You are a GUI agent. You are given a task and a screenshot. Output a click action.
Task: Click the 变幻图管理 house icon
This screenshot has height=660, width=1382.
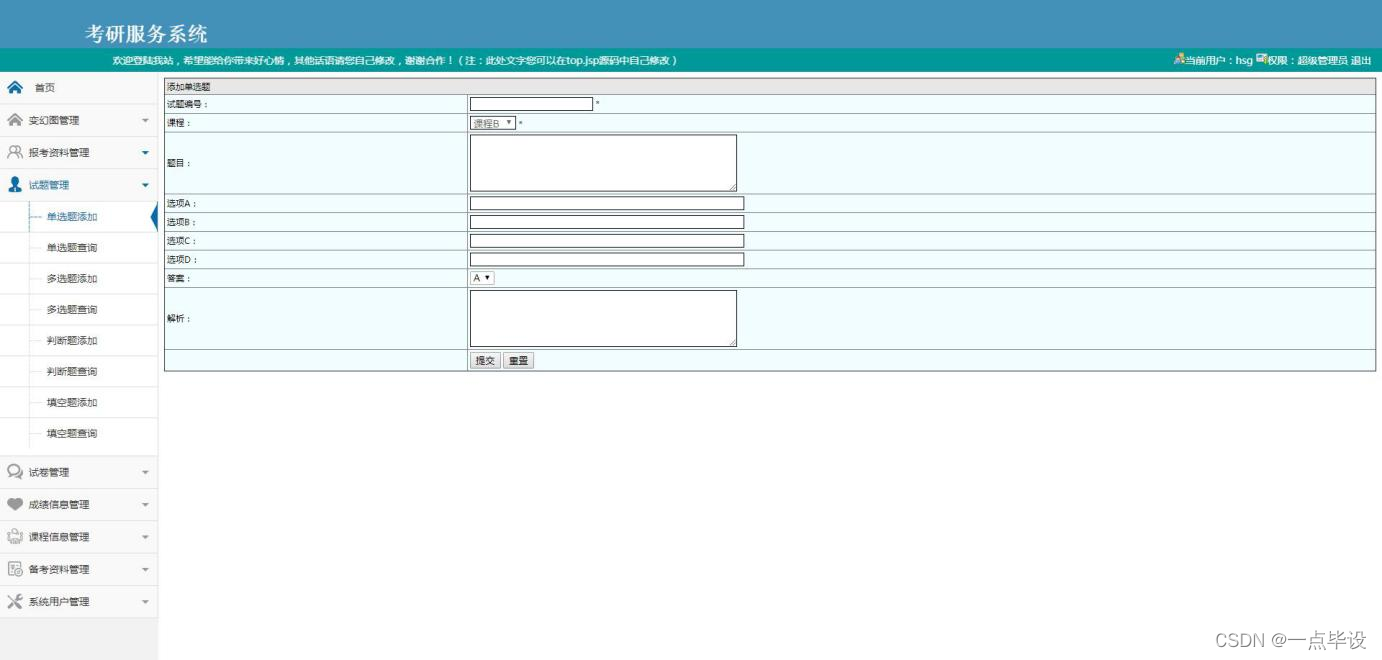pyautogui.click(x=15, y=120)
